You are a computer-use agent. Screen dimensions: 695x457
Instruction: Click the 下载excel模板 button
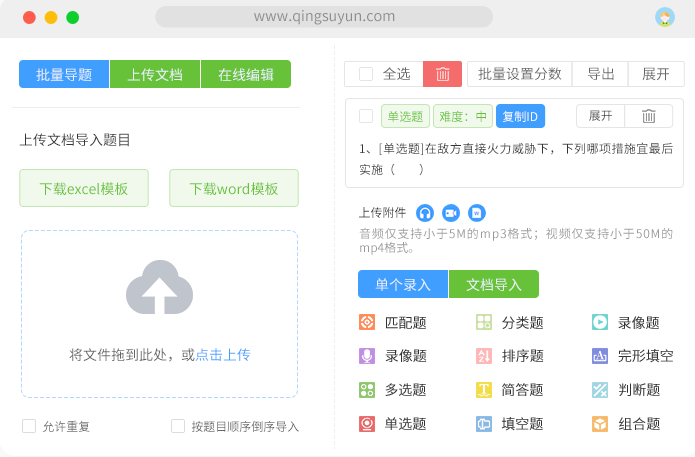tap(84, 188)
